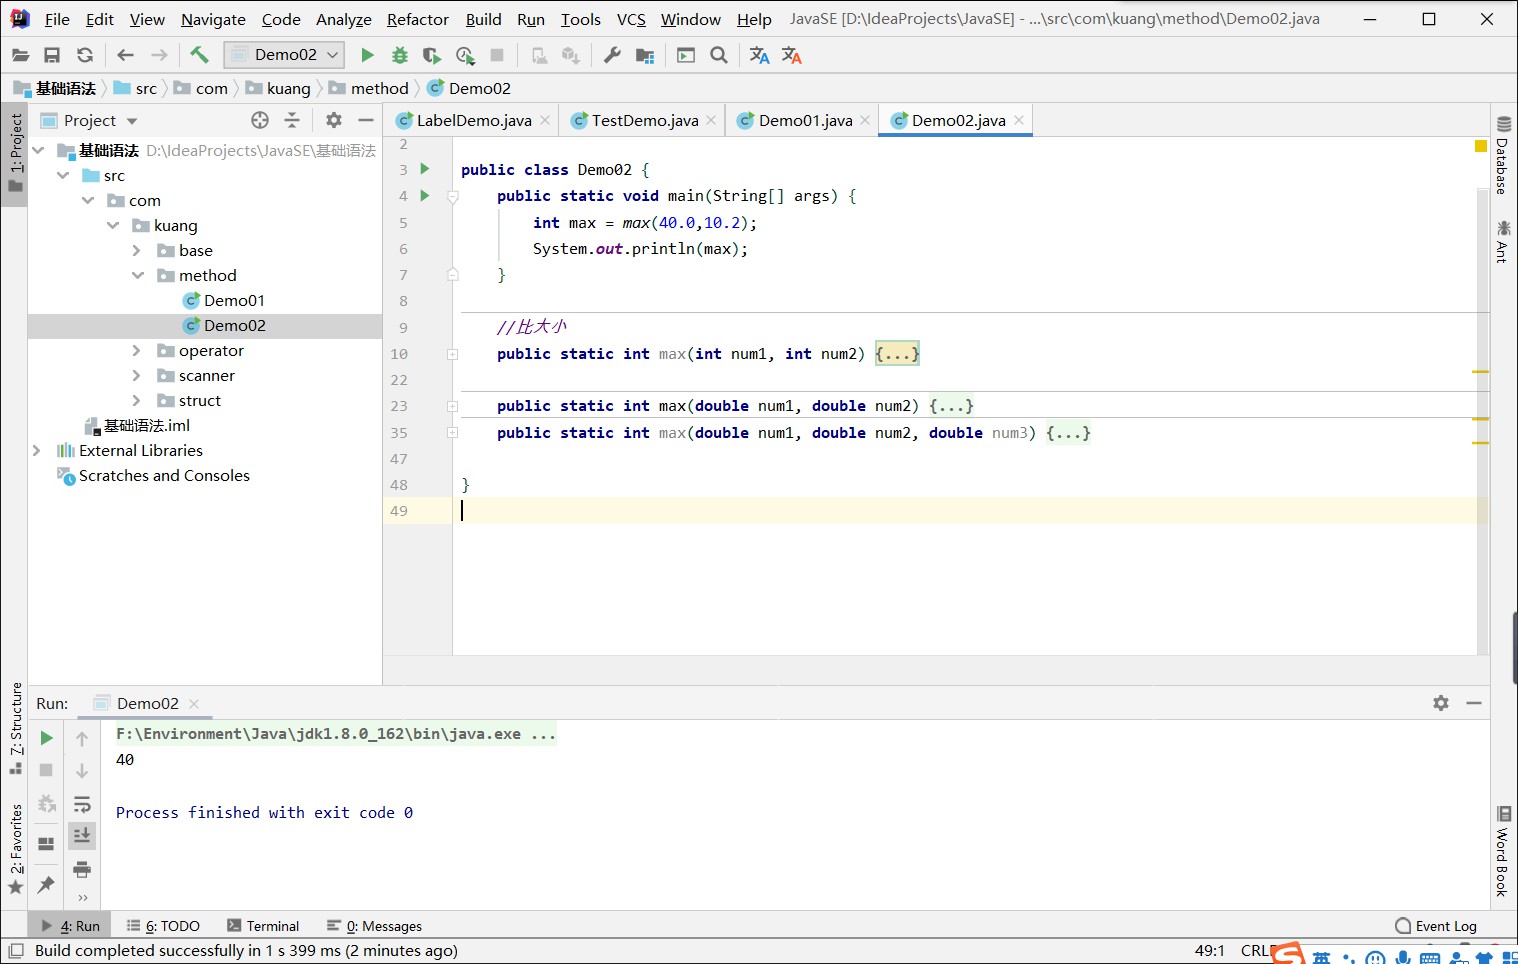Pin the Run tab with pin icon

tap(46, 885)
